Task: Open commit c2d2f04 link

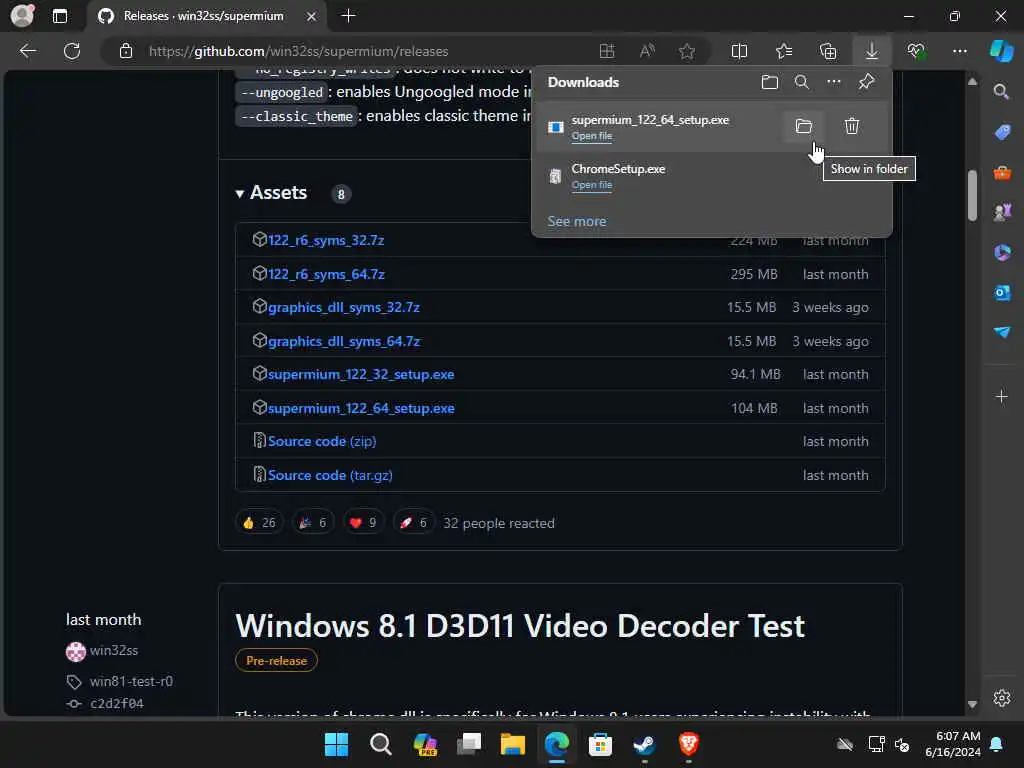Action: tap(117, 703)
